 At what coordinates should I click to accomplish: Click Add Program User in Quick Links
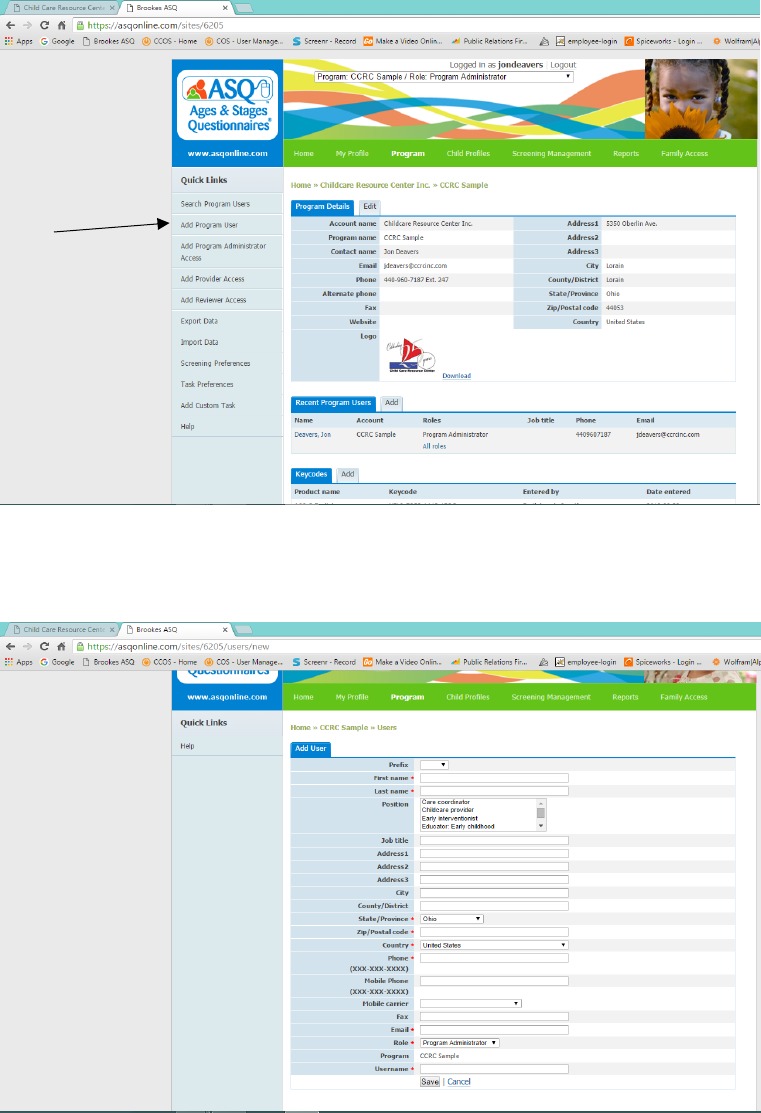[209, 225]
